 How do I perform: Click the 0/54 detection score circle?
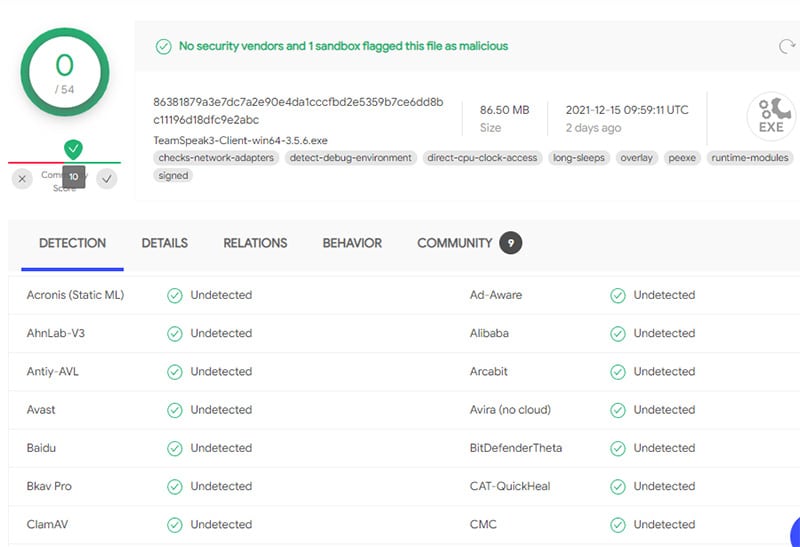click(65, 72)
